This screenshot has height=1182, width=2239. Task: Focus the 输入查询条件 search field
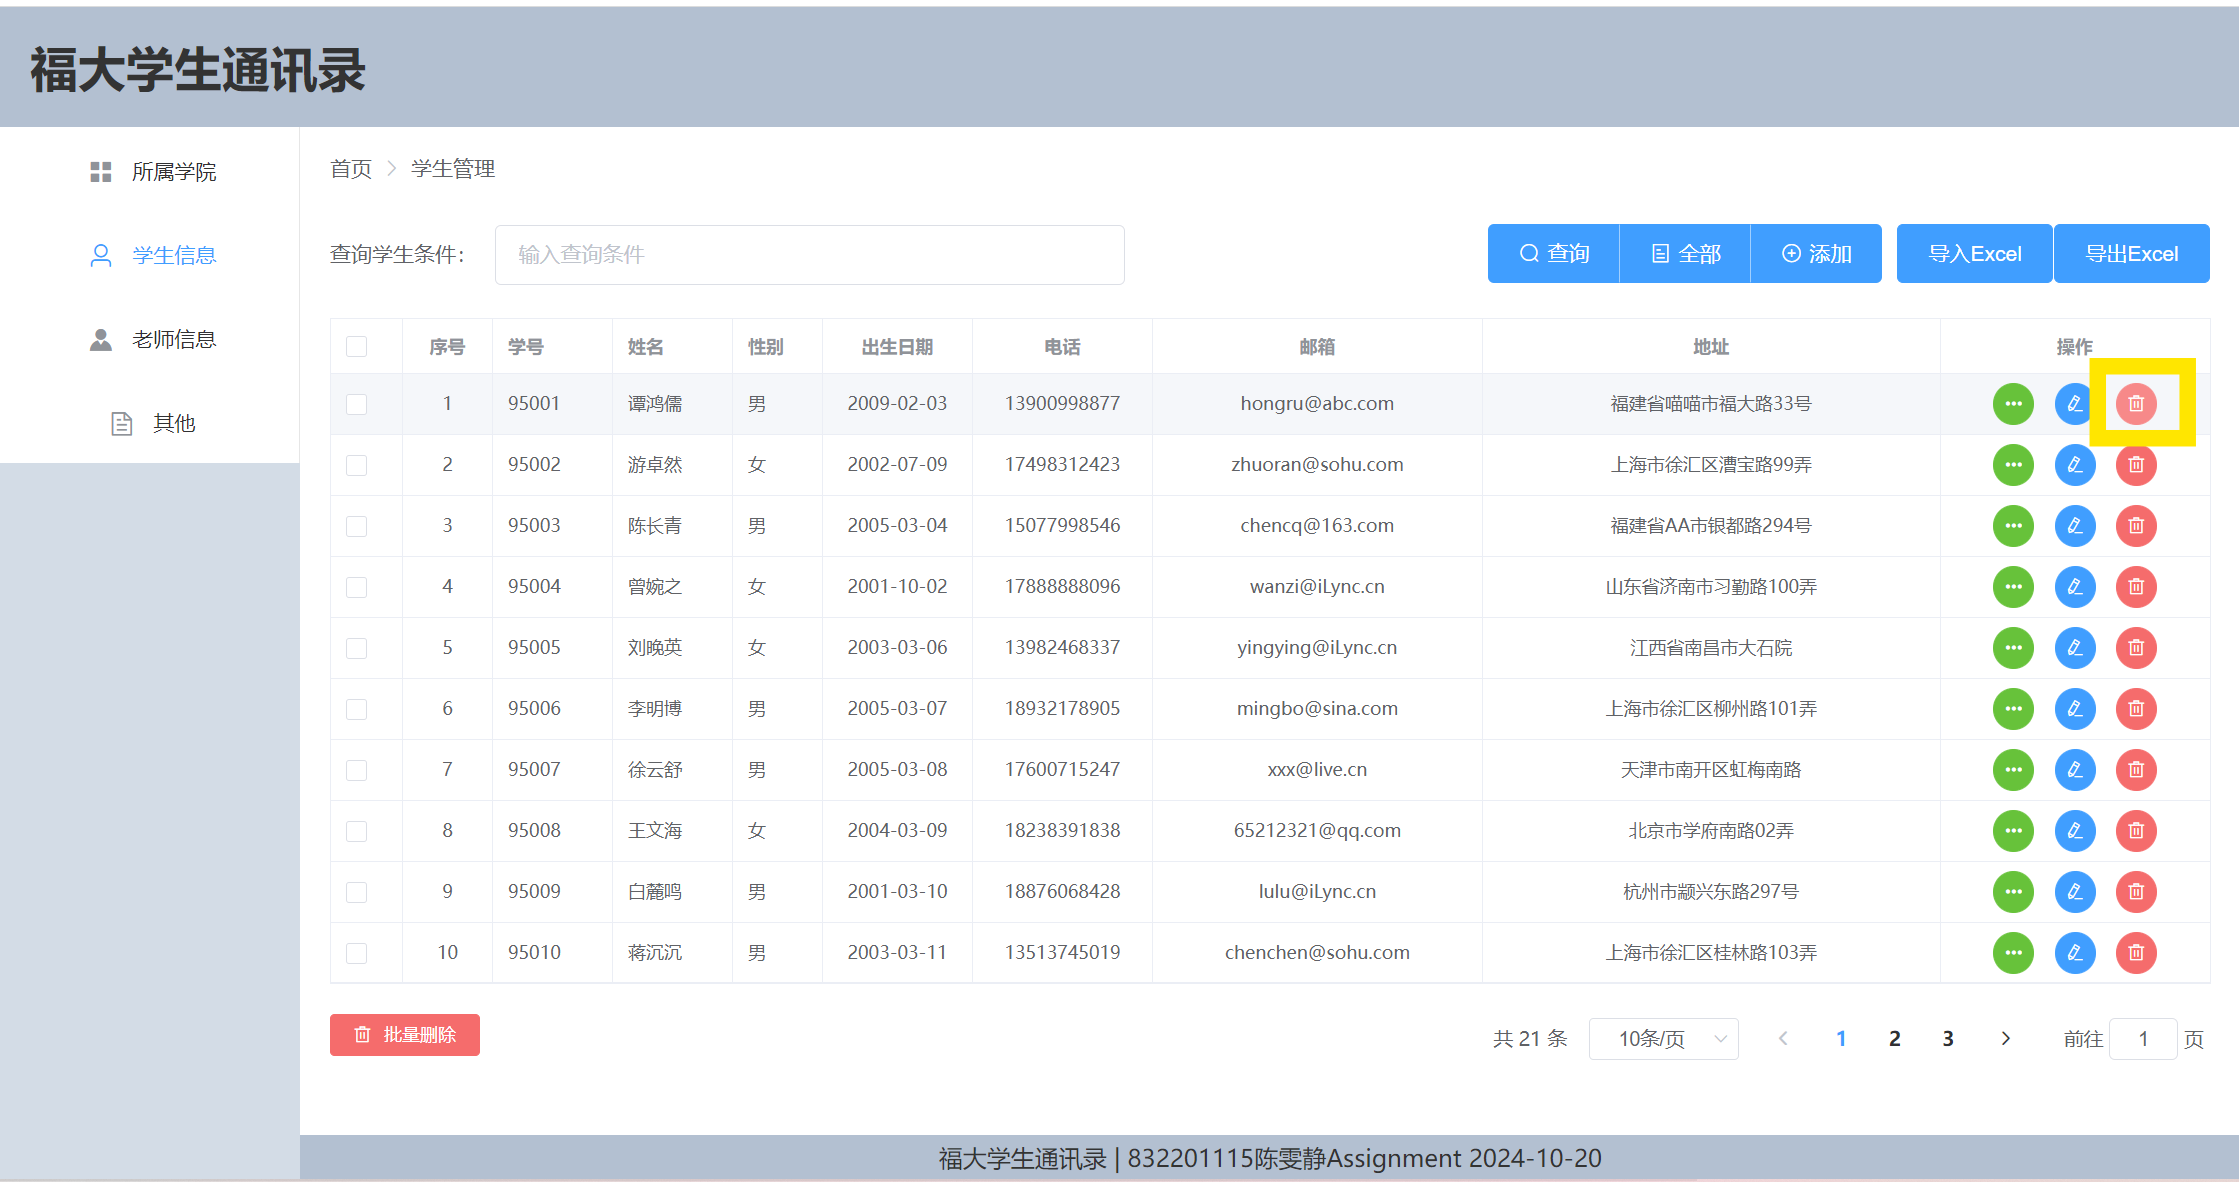pyautogui.click(x=809, y=255)
